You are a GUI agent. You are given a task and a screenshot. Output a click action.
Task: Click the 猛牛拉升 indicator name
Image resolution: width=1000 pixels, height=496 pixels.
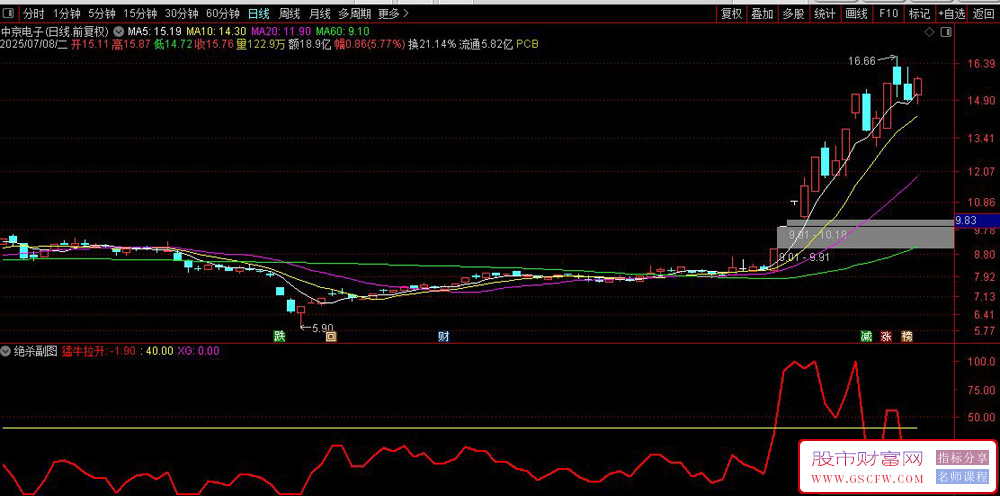(83, 351)
